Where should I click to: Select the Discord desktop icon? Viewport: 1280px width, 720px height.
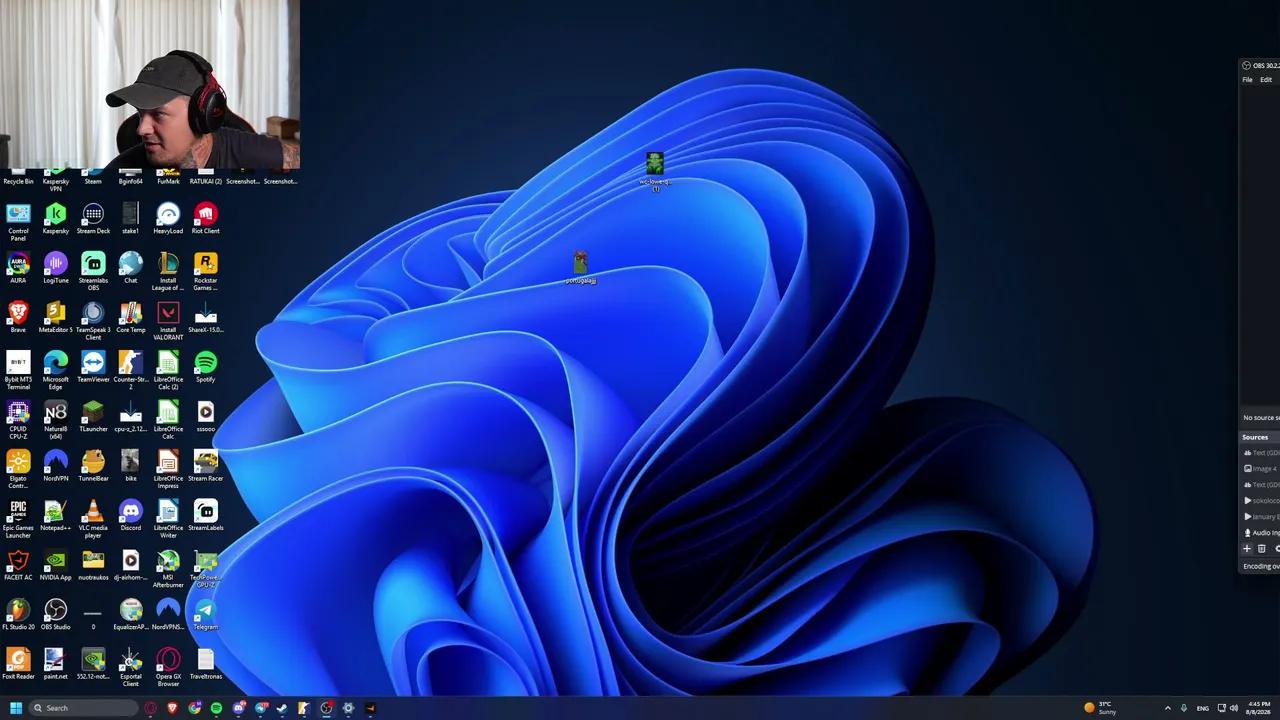130,516
